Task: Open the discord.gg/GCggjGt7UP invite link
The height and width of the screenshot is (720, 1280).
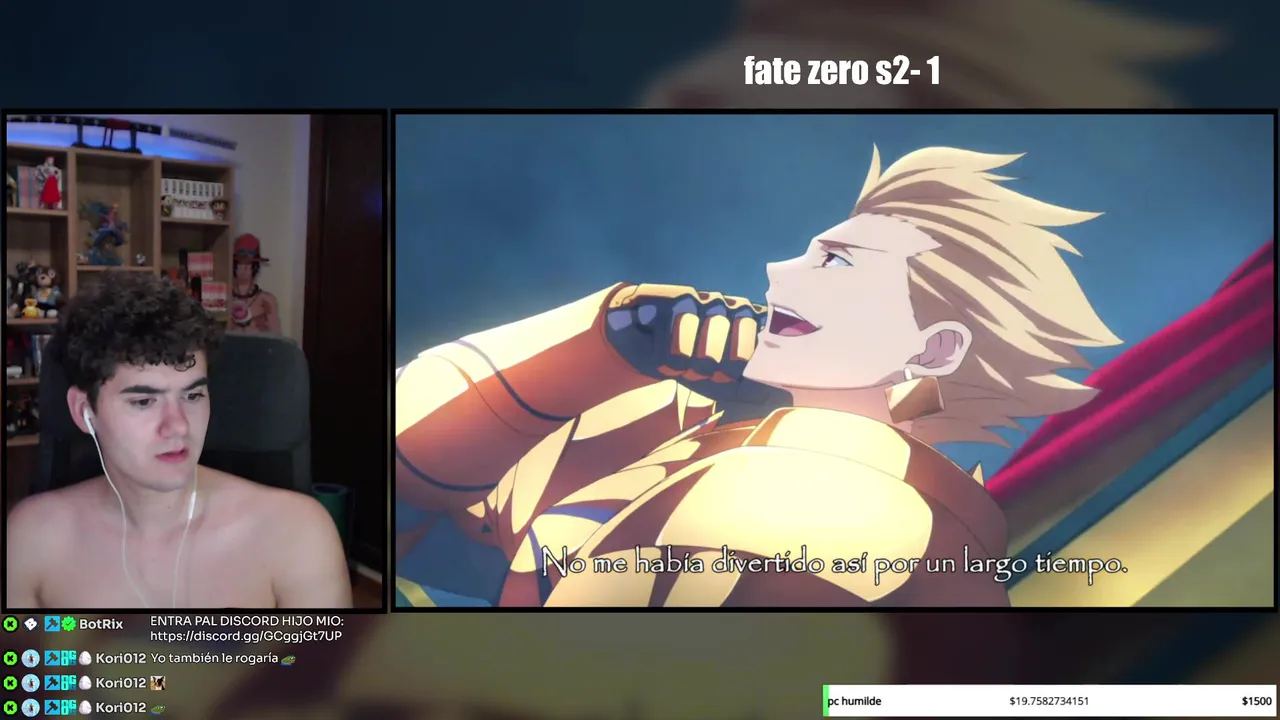Action: 246,636
